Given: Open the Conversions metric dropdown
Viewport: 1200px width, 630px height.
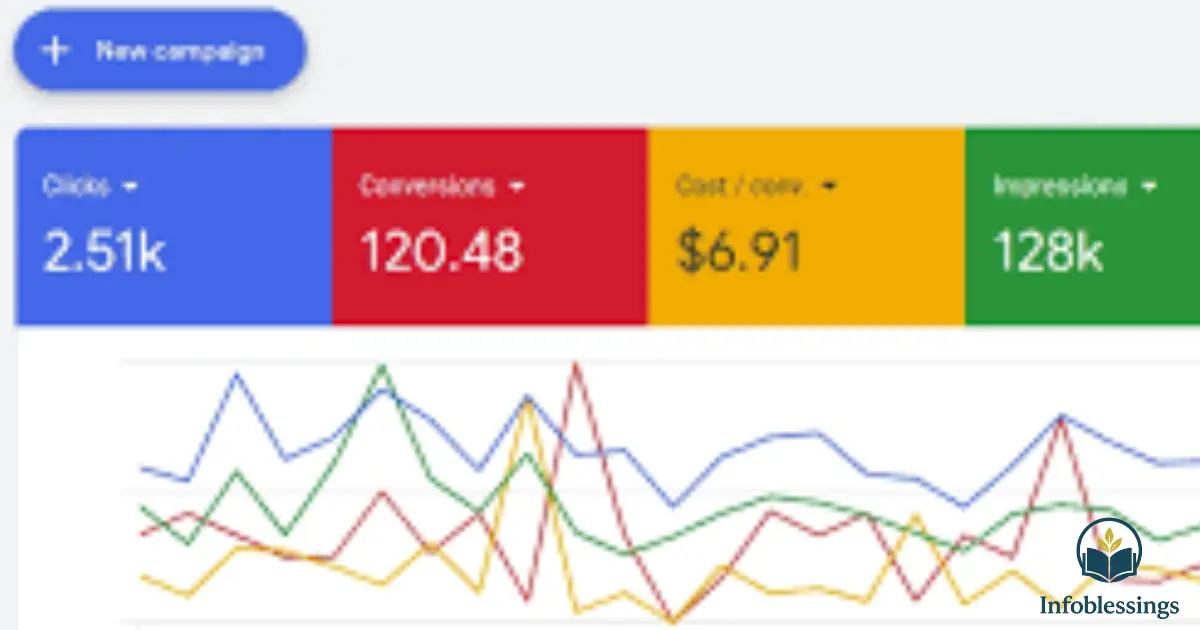Looking at the screenshot, I should point(517,185).
